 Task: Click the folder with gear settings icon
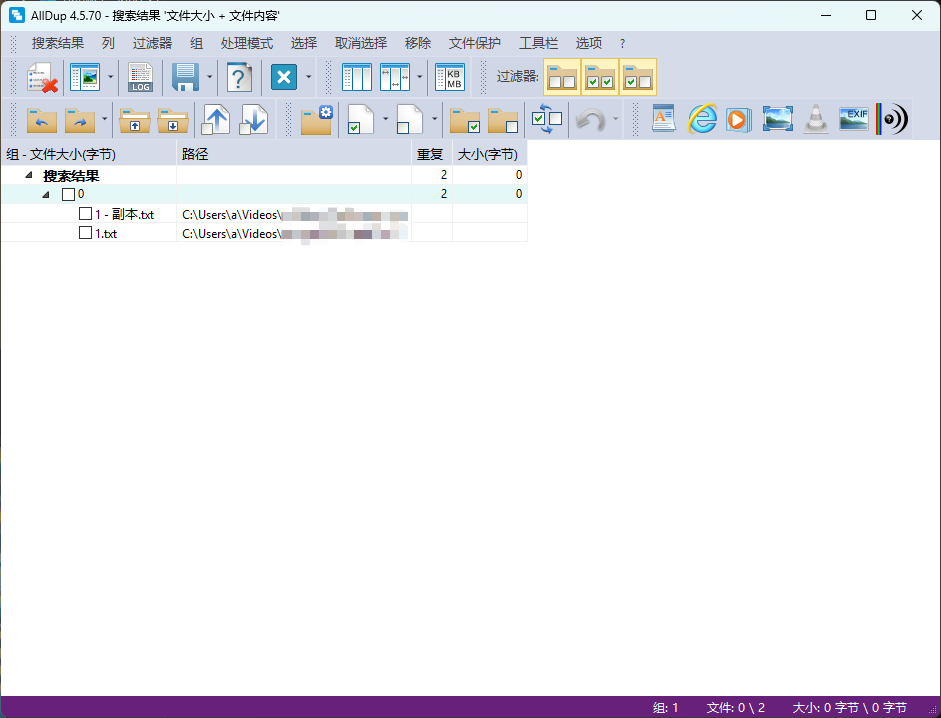[x=316, y=119]
